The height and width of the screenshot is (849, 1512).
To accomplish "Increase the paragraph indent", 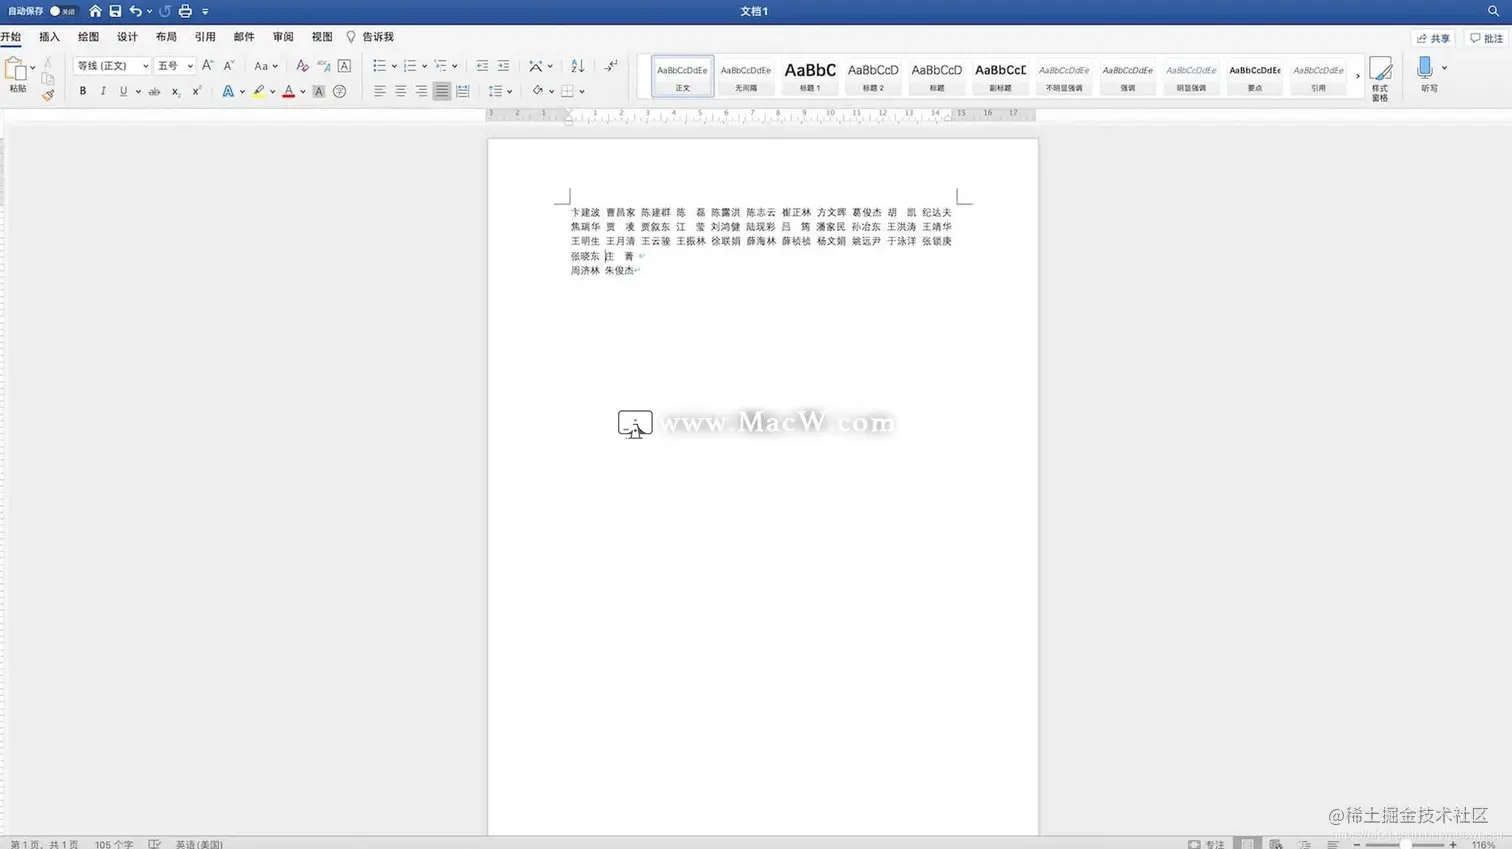I will click(503, 65).
